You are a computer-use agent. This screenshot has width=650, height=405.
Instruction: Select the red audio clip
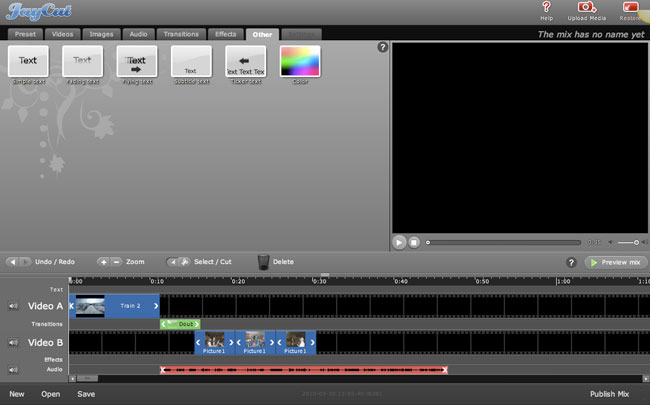304,370
